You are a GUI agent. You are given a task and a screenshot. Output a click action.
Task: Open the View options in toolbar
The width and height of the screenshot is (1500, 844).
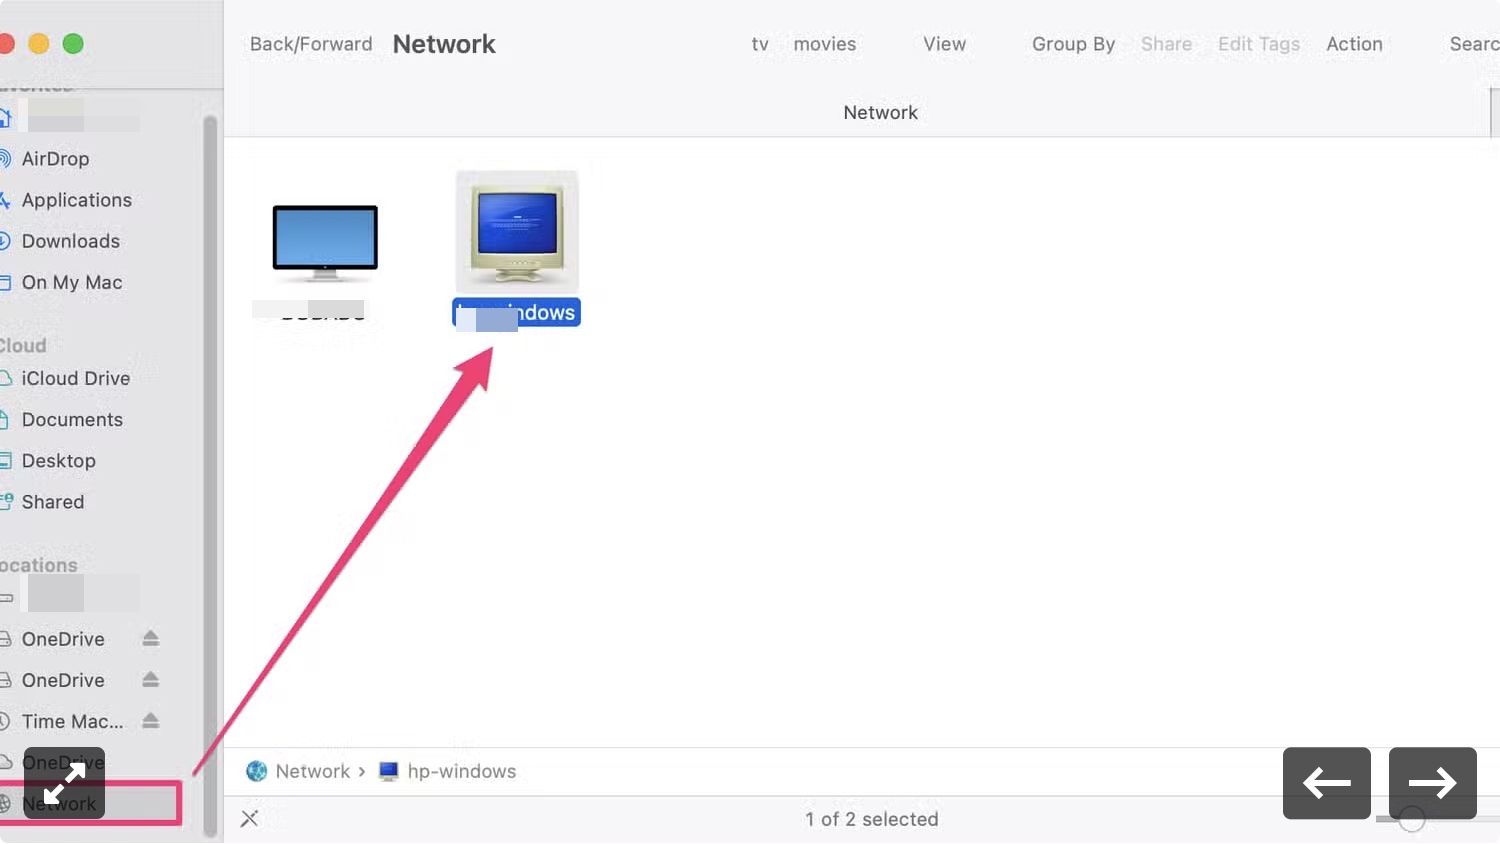[944, 44]
